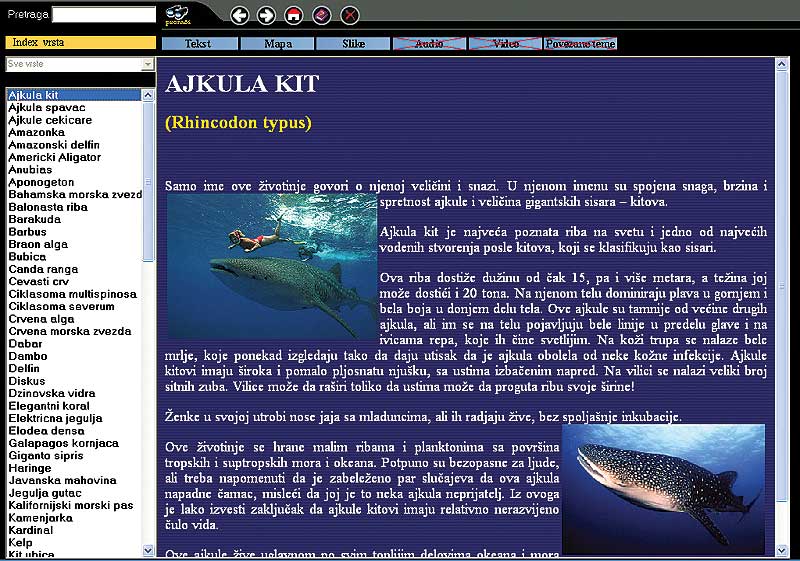800x561 pixels.
Task: Select Dzinovska vidra entry
Action: (x=74, y=393)
